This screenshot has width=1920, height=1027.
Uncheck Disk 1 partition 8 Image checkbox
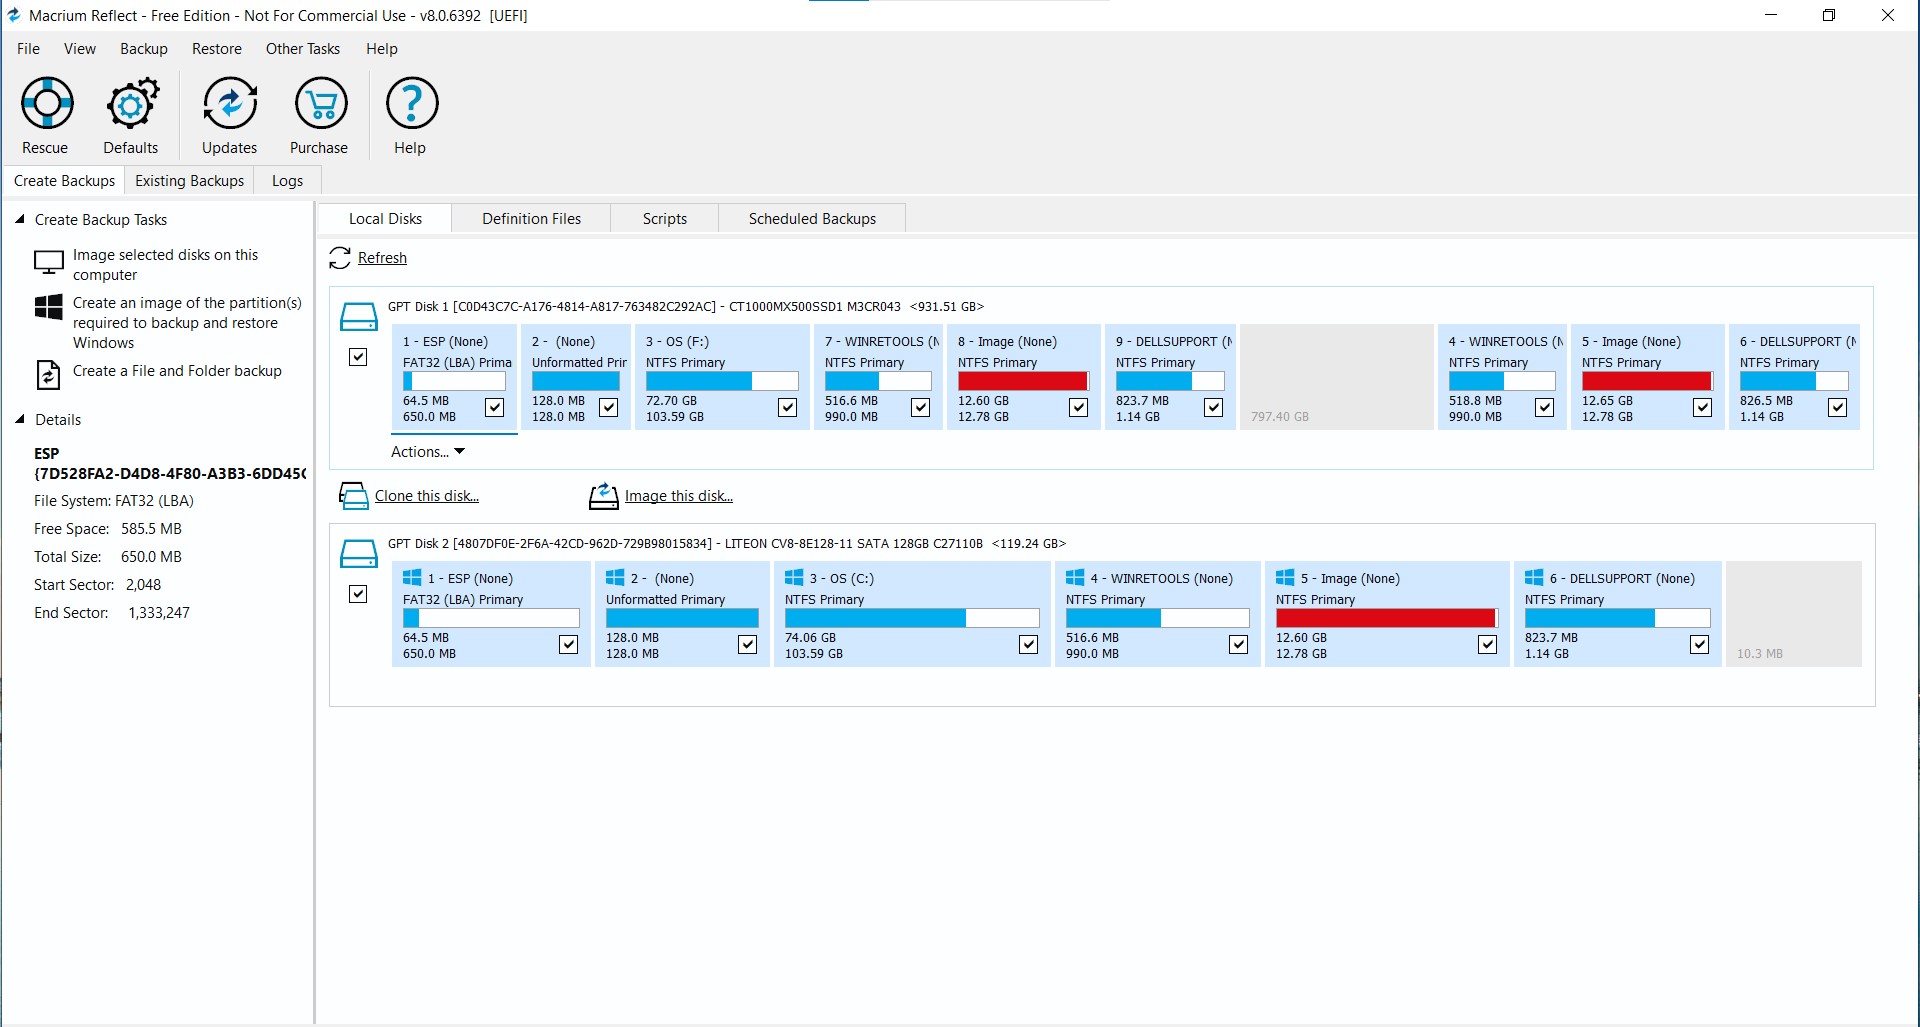1078,407
